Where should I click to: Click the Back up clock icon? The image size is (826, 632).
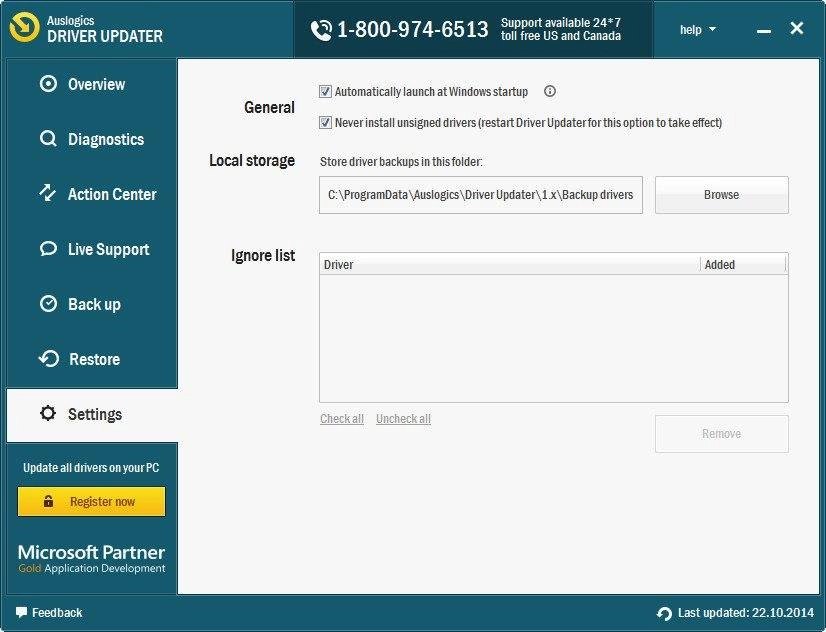(x=48, y=304)
